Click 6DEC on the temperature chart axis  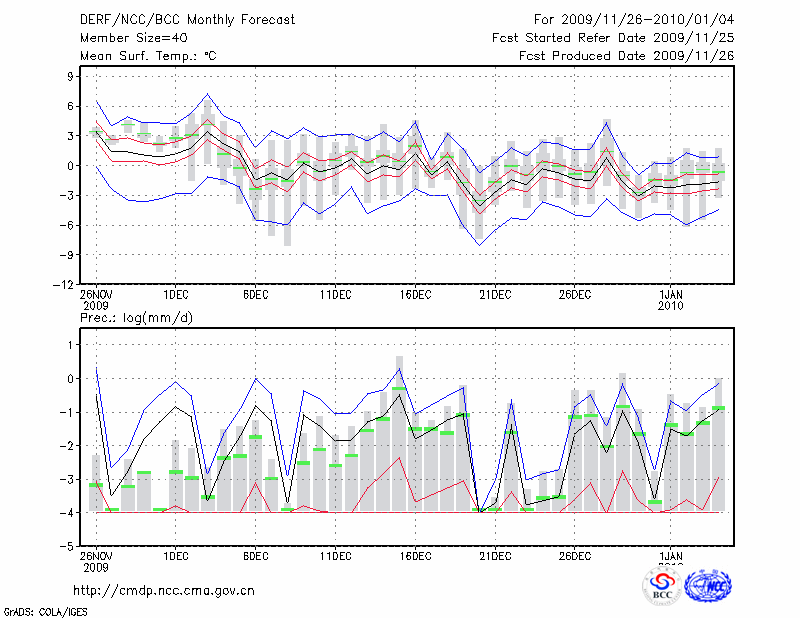coord(255,294)
